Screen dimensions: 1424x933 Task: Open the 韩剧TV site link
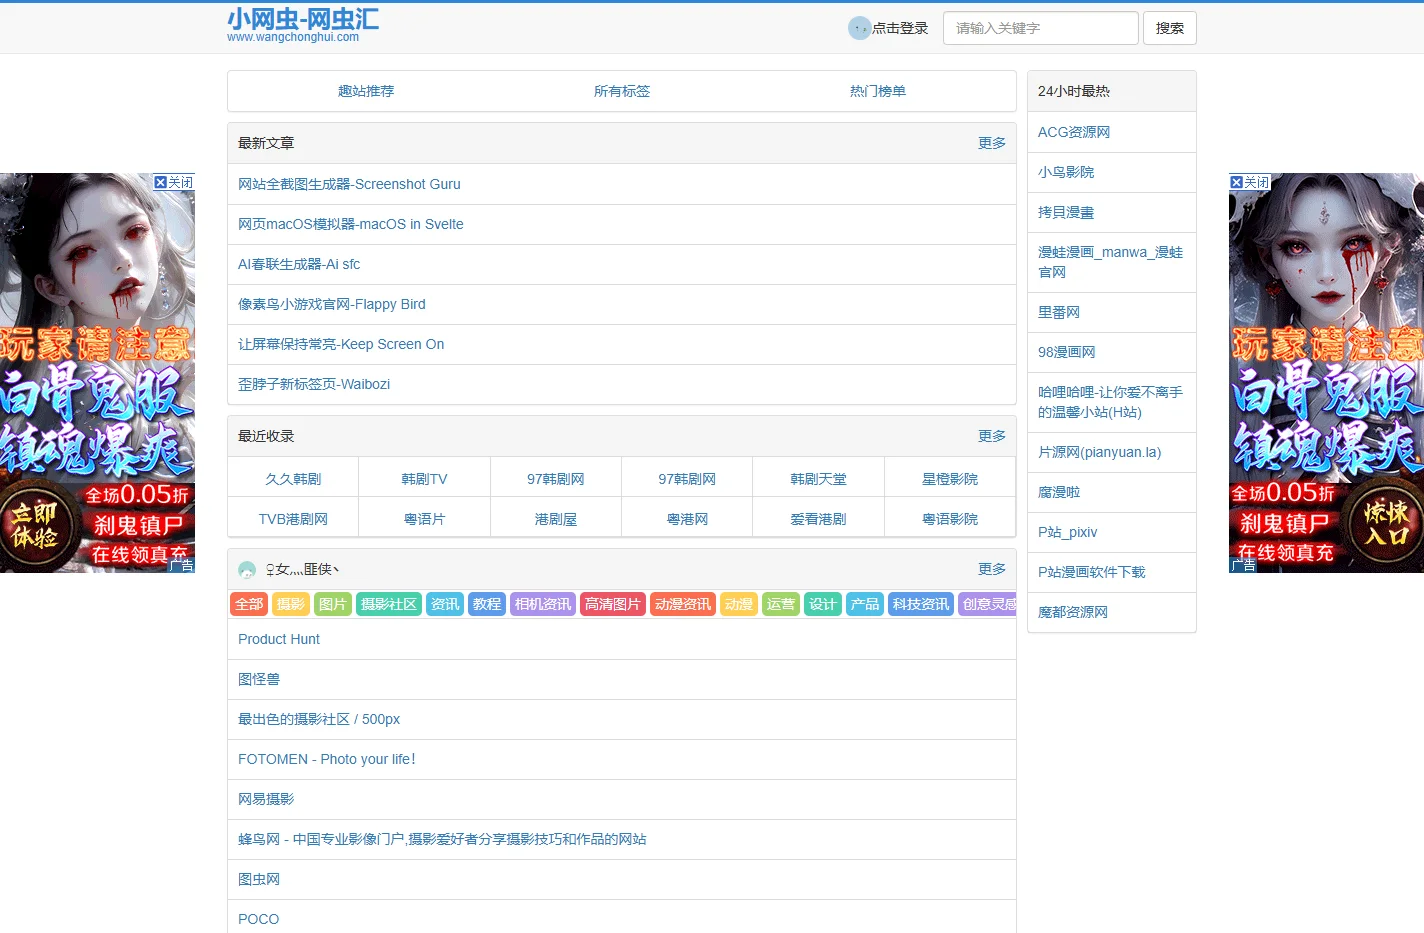click(424, 479)
